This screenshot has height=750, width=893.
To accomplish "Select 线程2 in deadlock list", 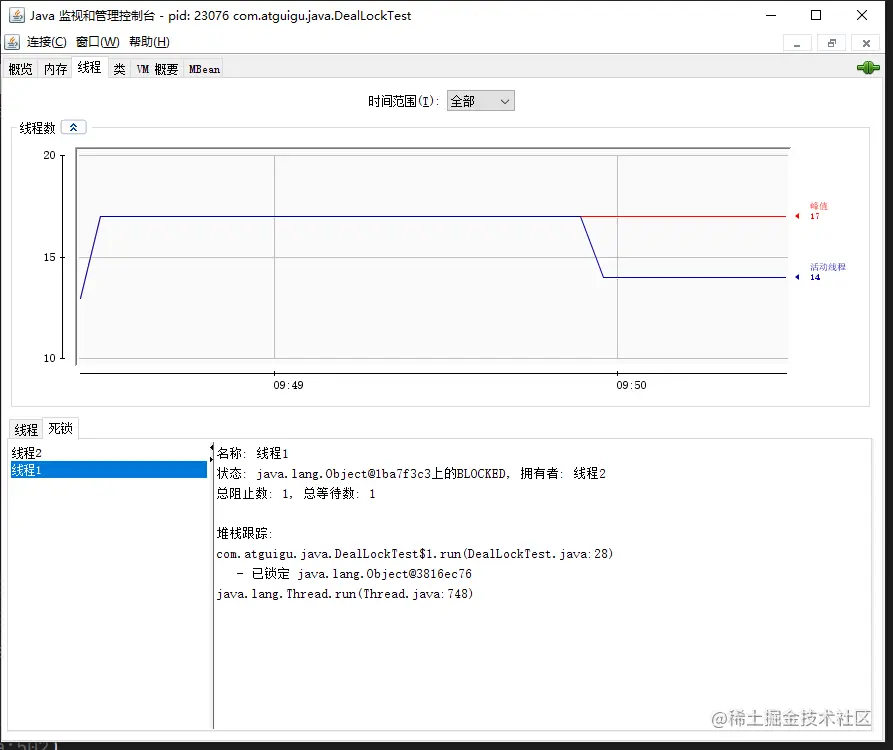I will [108, 453].
